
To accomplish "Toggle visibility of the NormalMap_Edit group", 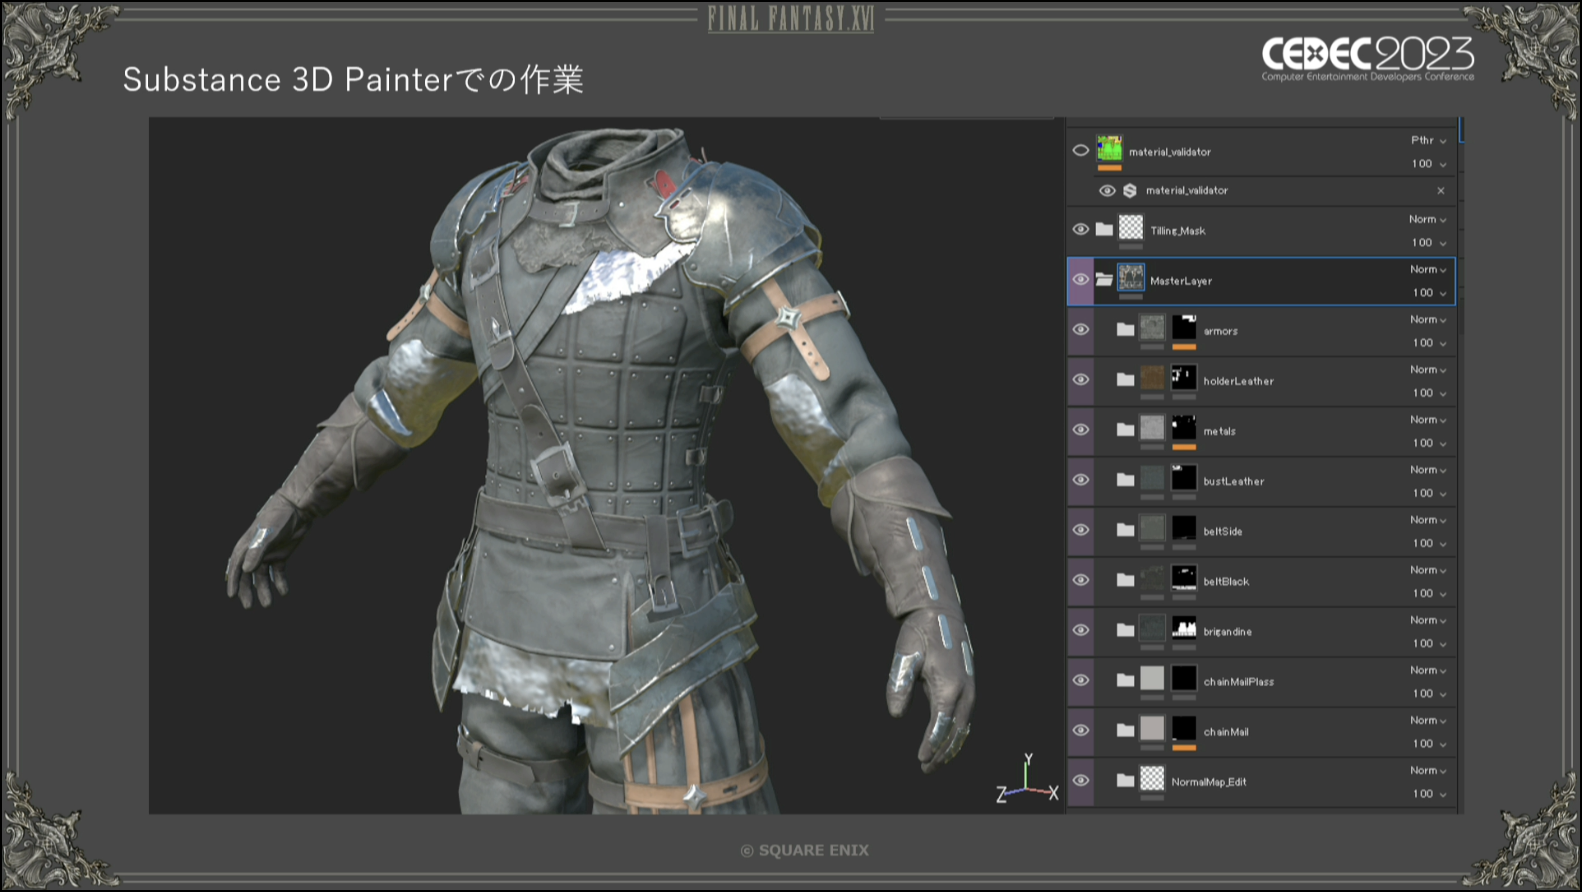I will click(x=1081, y=779).
